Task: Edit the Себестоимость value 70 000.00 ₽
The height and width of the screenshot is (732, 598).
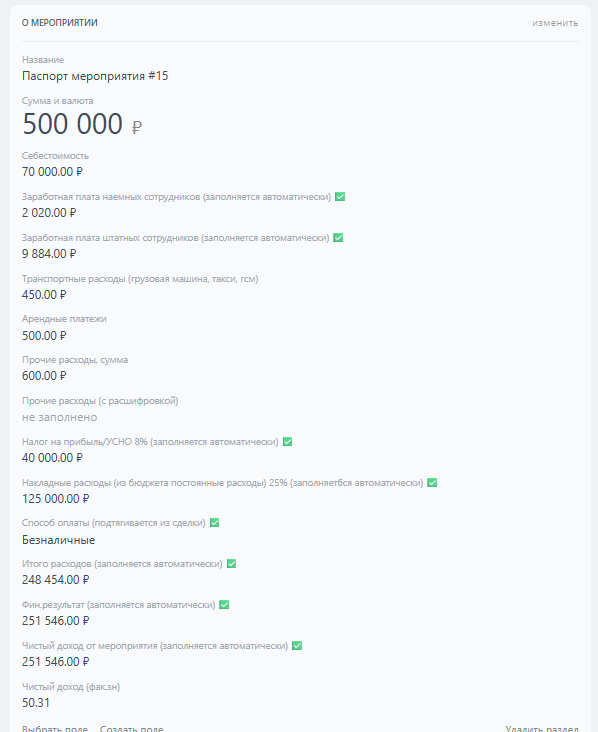Action: pyautogui.click(x=52, y=172)
